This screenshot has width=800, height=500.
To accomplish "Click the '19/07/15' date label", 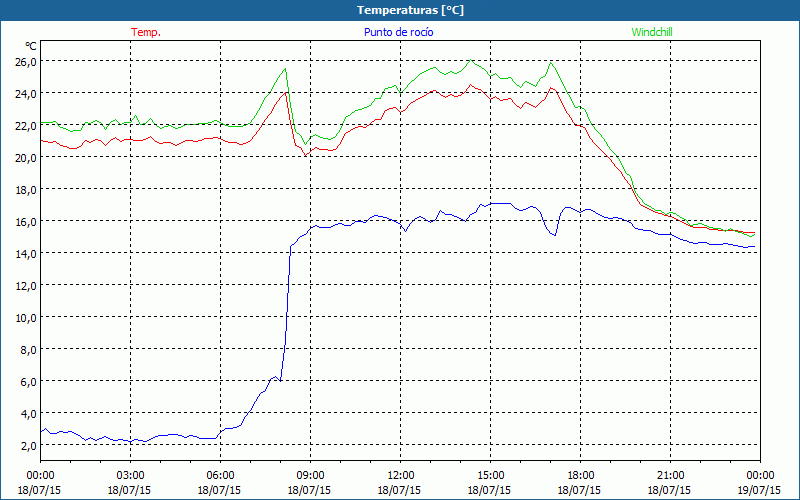I will (759, 490).
